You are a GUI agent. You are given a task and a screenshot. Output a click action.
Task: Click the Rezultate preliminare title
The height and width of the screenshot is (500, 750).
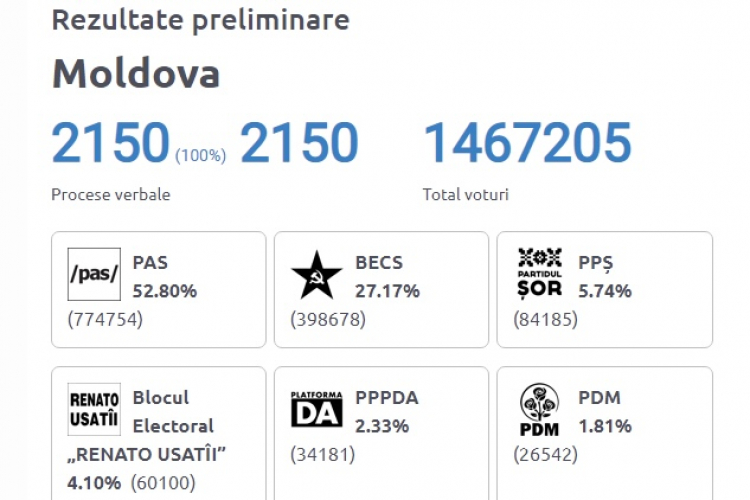[x=200, y=20]
